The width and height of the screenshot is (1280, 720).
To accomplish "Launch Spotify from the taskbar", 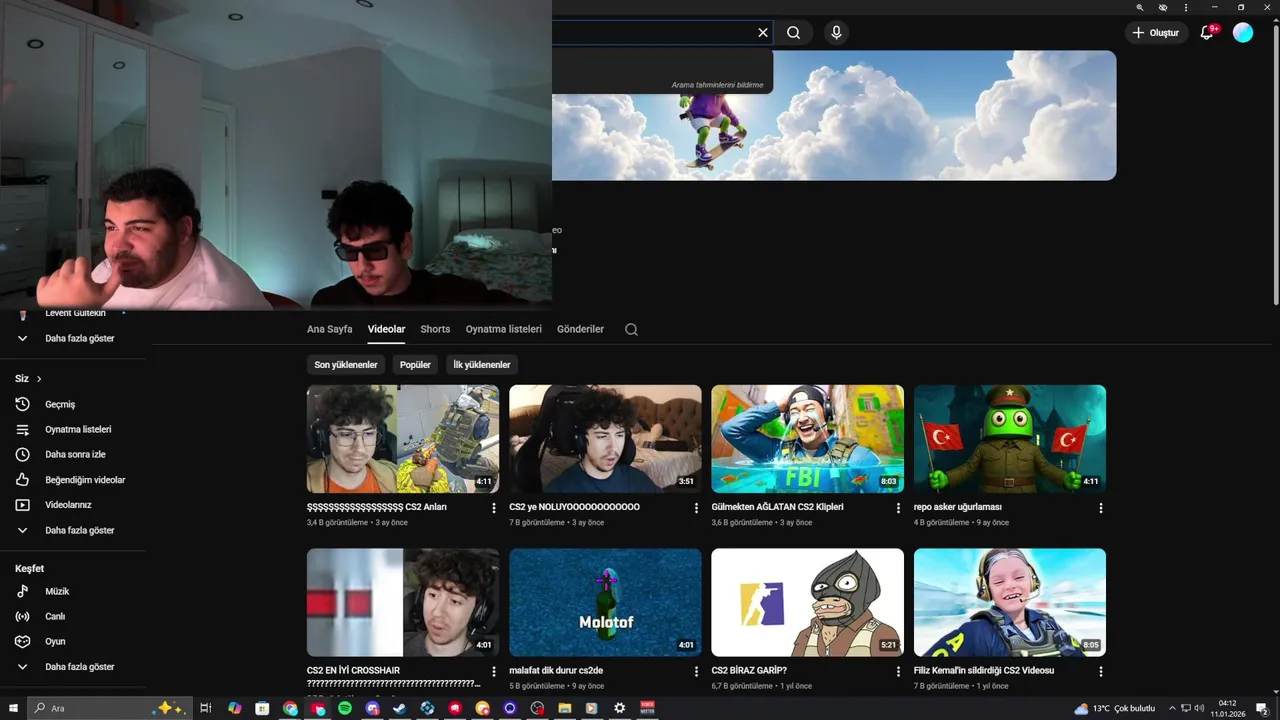I will (345, 708).
